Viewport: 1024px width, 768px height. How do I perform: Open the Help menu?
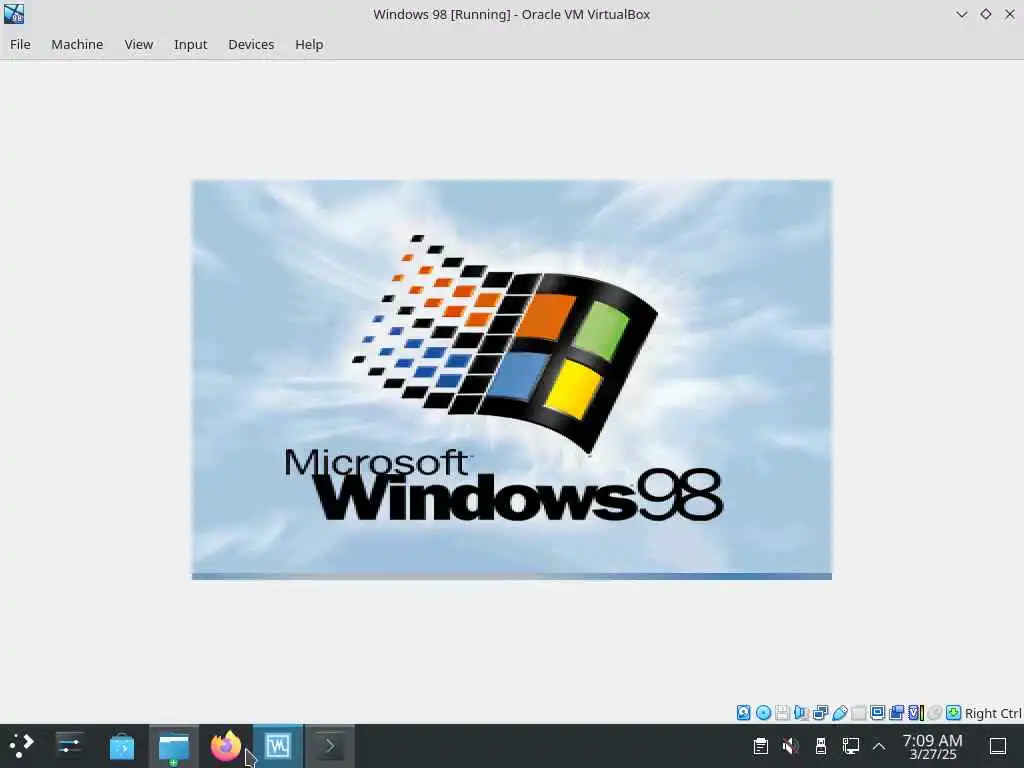click(309, 44)
